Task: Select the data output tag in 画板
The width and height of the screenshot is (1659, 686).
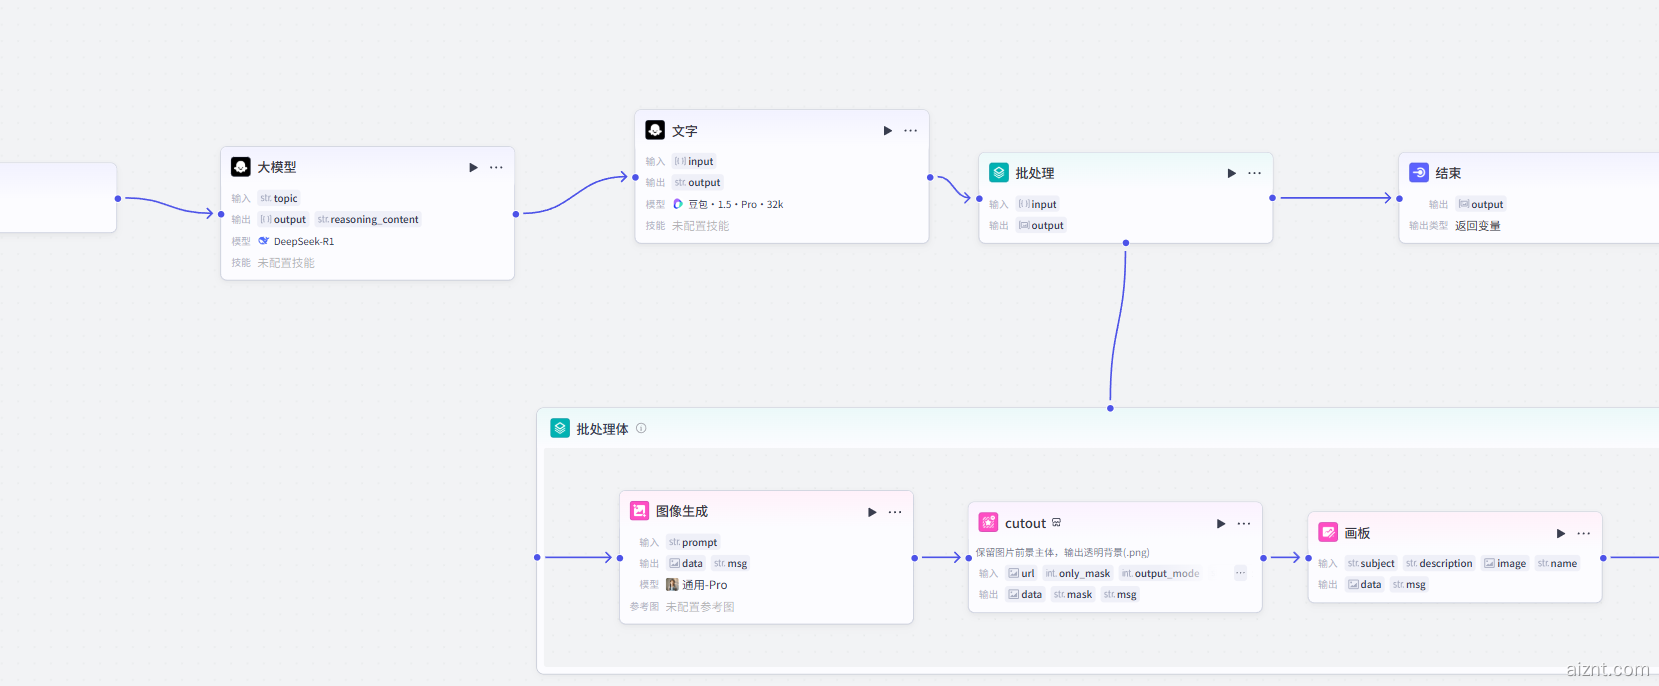Action: coord(1365,584)
